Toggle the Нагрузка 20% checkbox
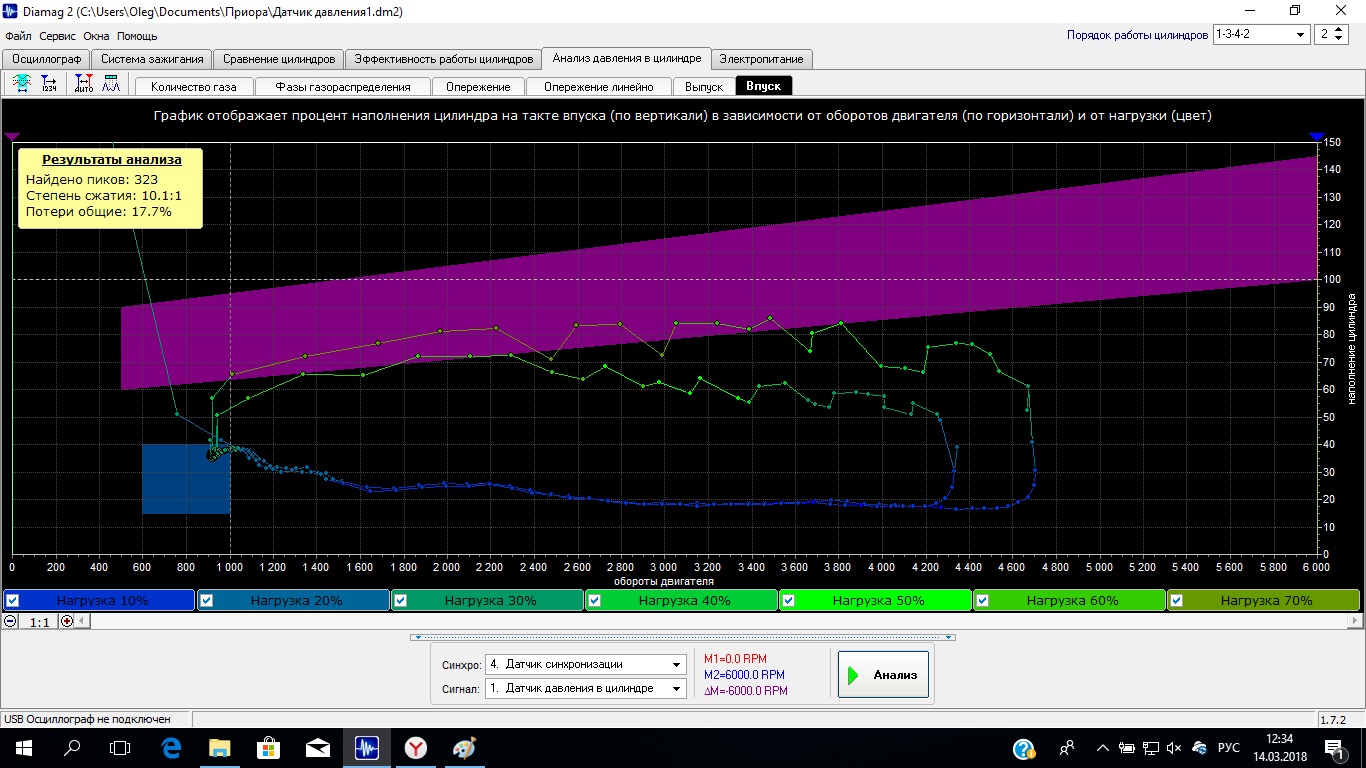This screenshot has height=768, width=1366. point(206,600)
